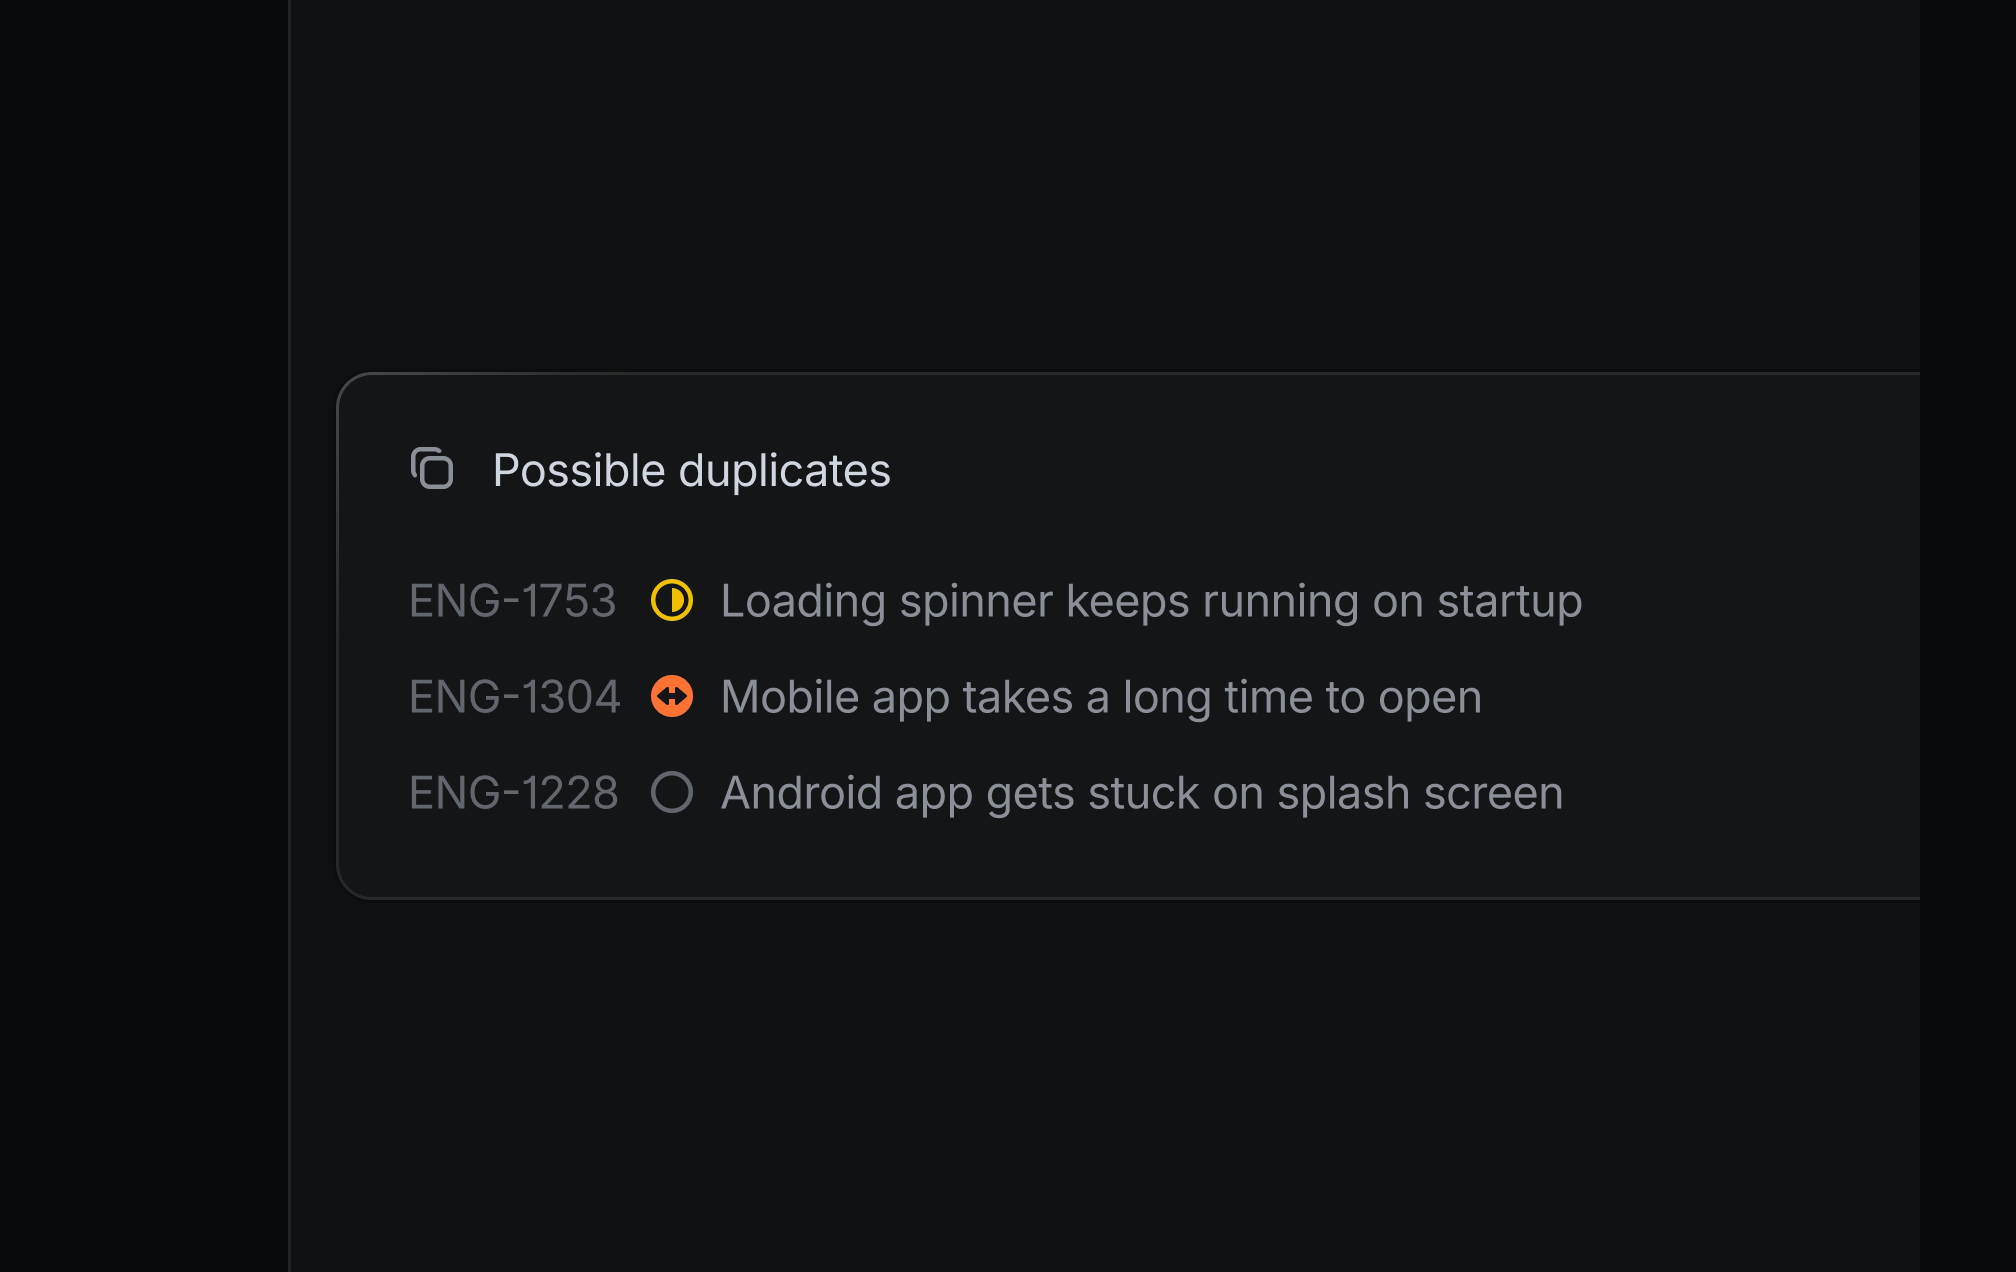This screenshot has width=2016, height=1272.
Task: Select the "Possible duplicates" heading text
Action: 691,471
